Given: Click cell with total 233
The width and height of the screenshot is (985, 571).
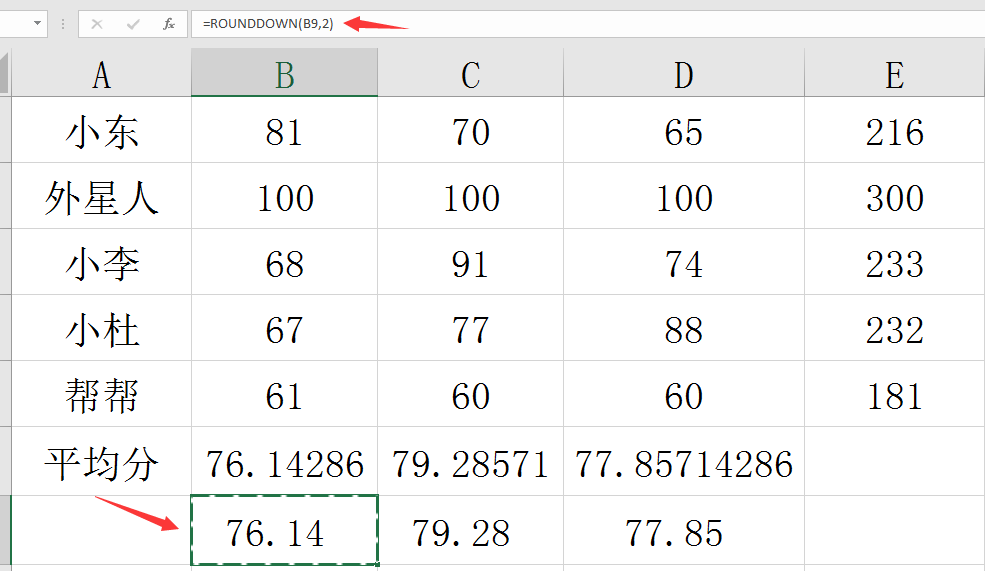Looking at the screenshot, I should click(x=895, y=262).
